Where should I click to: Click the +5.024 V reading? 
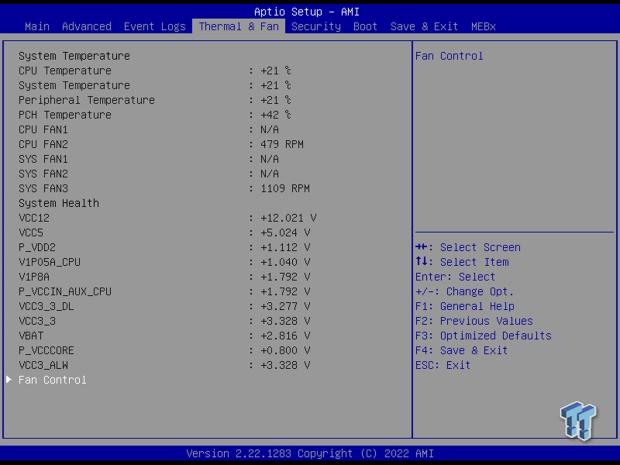(285, 233)
